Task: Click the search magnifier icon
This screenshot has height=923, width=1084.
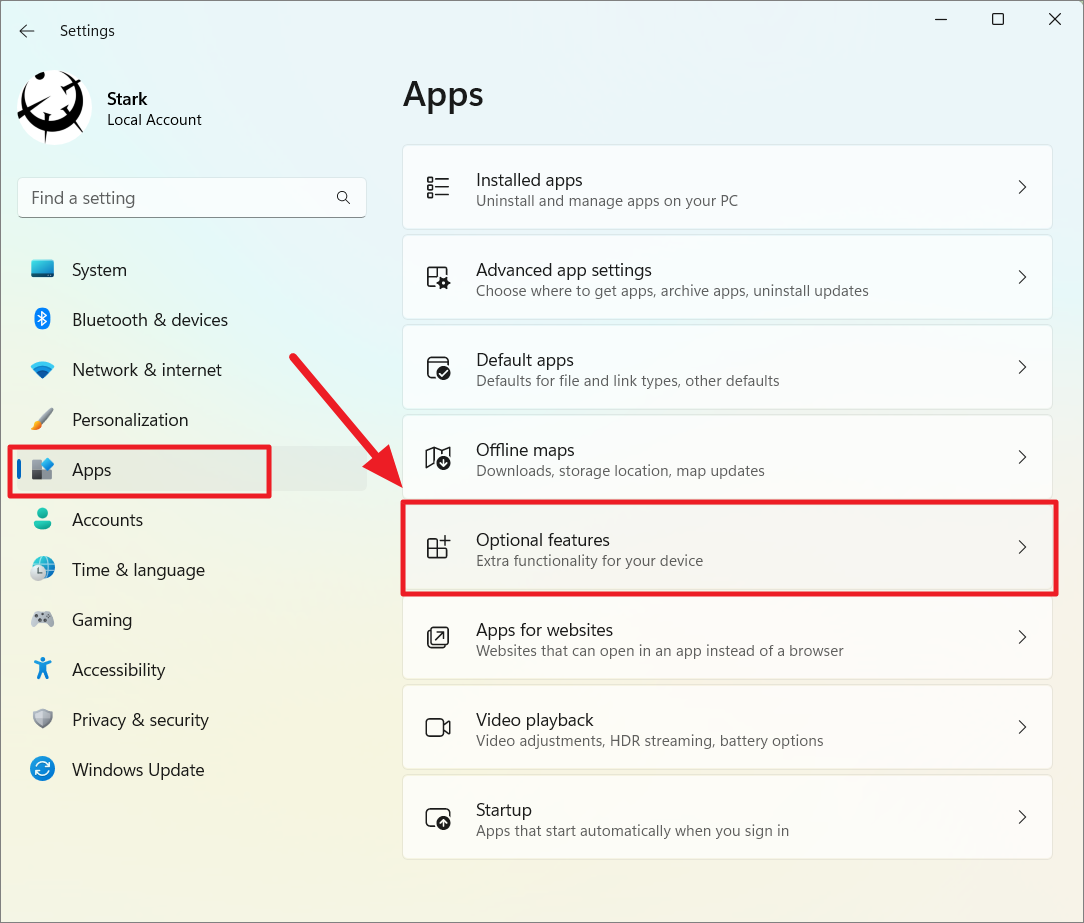Action: [343, 198]
